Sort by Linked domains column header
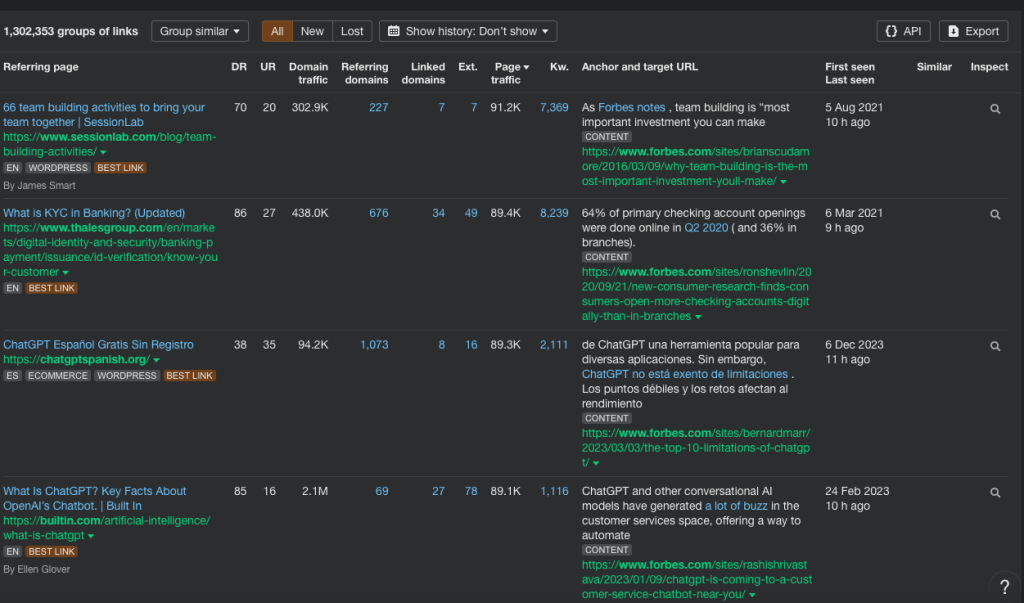Viewport: 1024px width, 603px height. point(423,73)
